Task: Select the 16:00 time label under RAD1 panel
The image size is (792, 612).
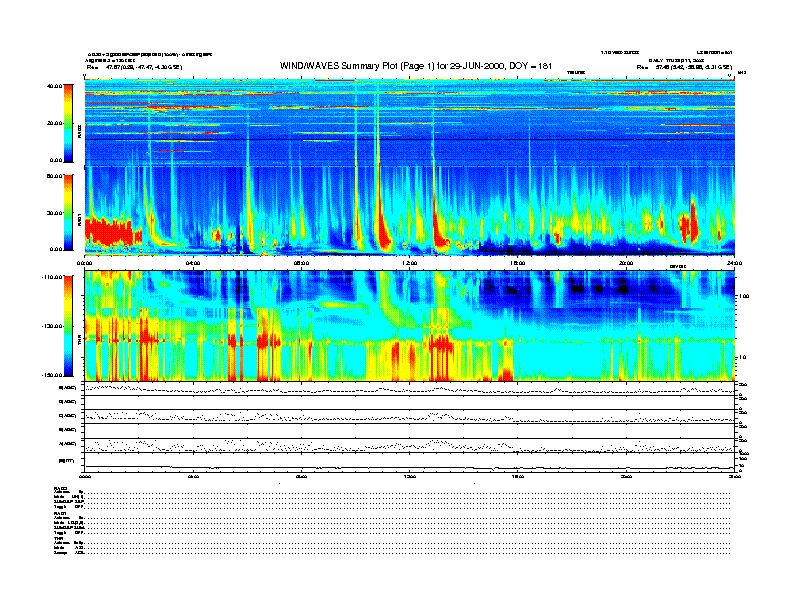Action: (518, 263)
